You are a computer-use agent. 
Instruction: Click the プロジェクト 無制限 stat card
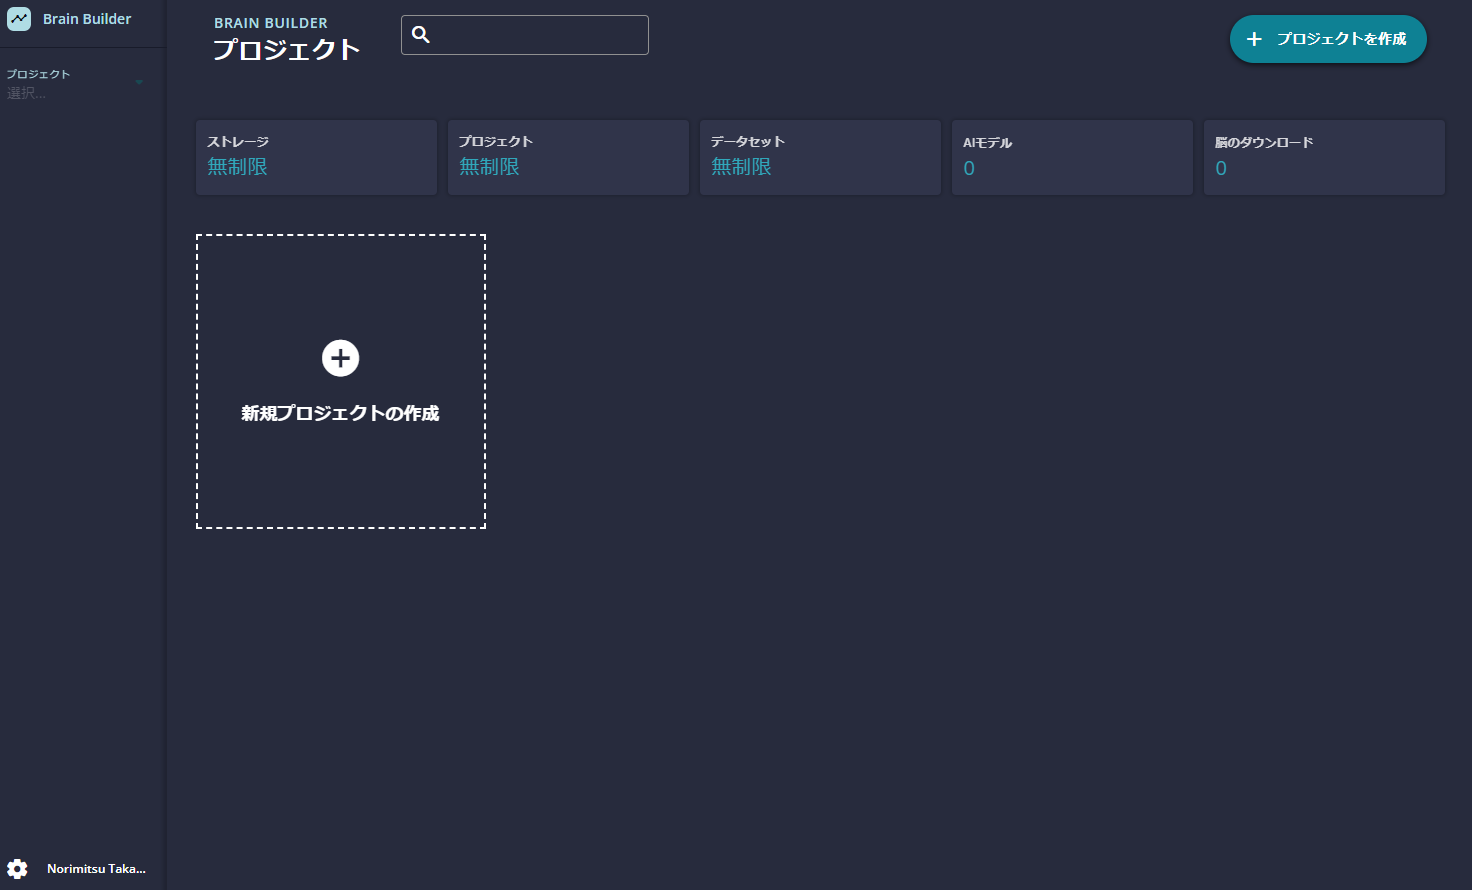pos(568,157)
